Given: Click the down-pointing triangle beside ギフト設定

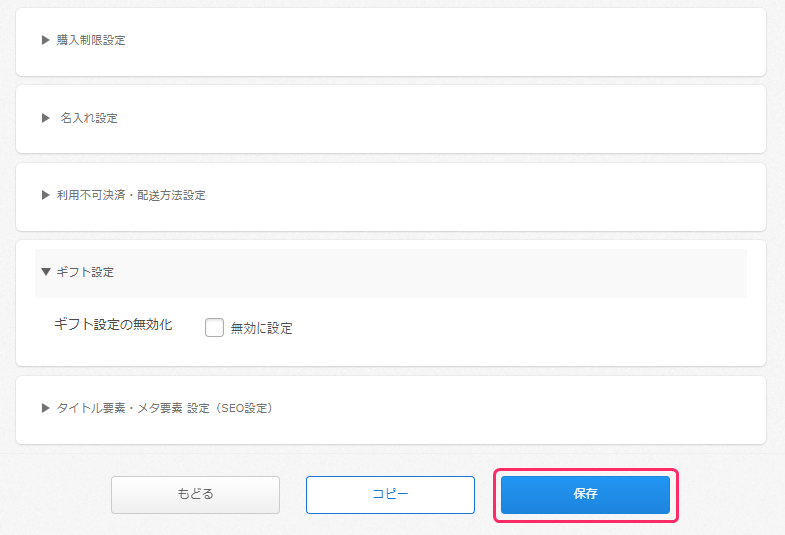Looking at the screenshot, I should coord(45,272).
